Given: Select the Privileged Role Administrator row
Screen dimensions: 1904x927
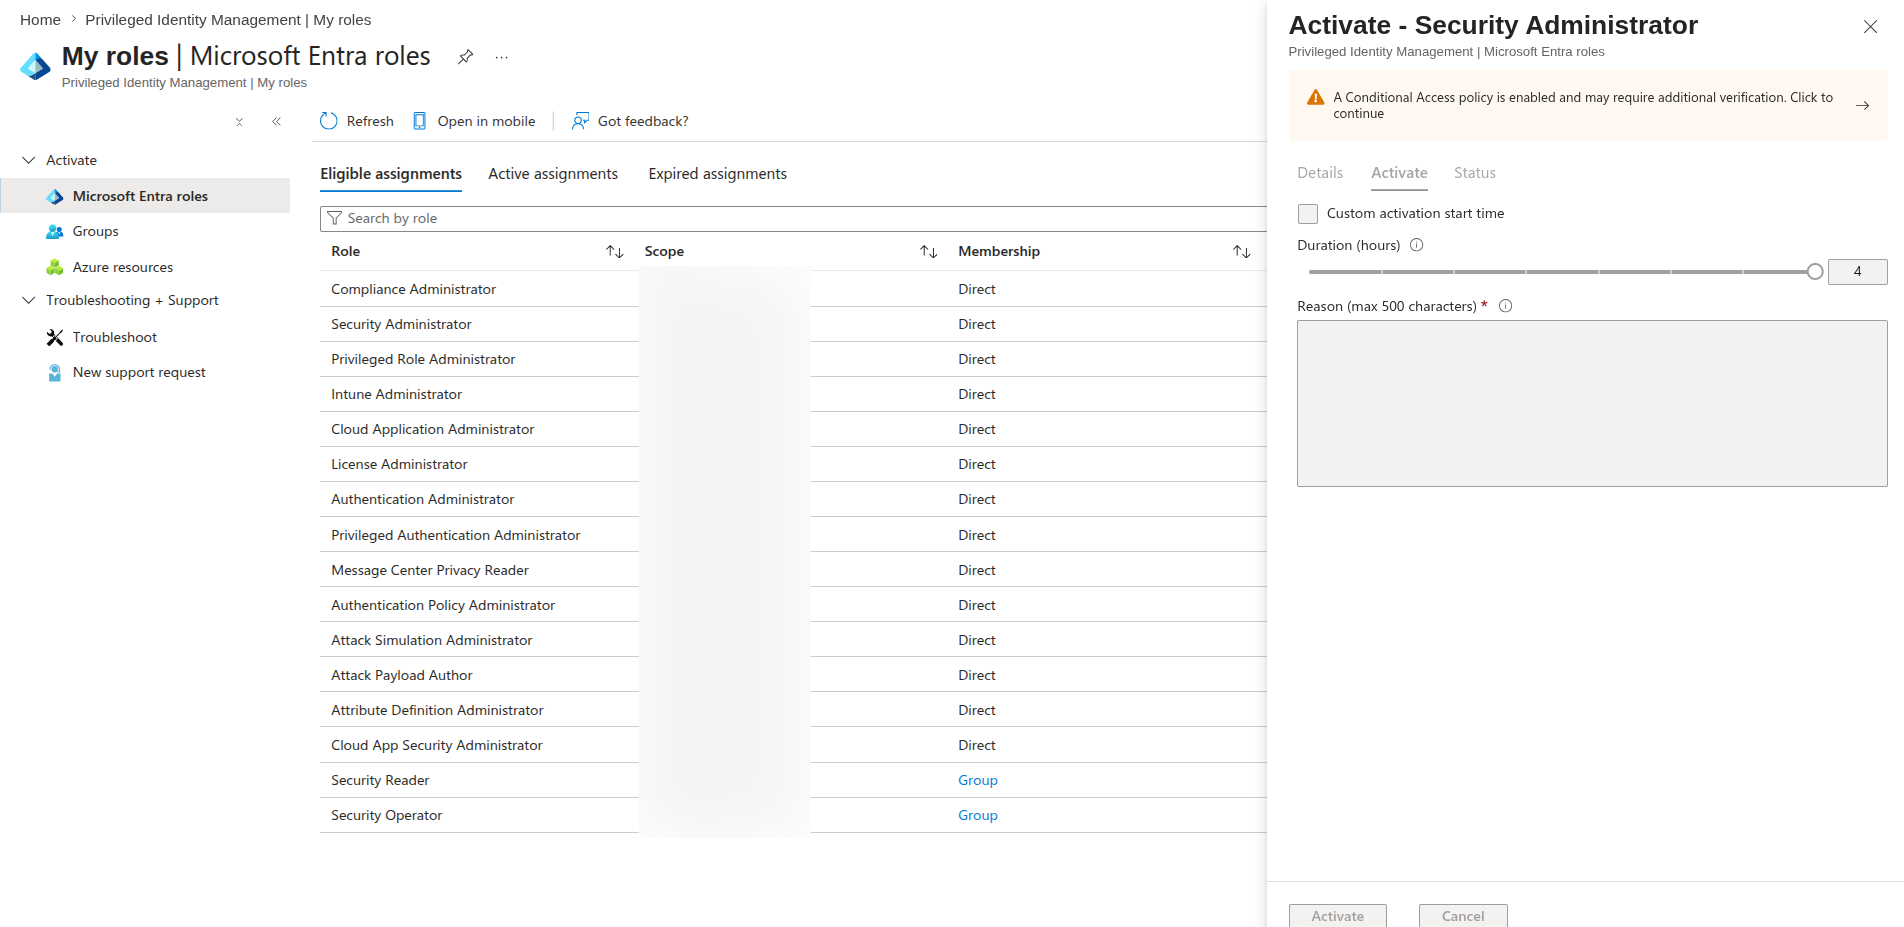Looking at the screenshot, I should pos(794,359).
